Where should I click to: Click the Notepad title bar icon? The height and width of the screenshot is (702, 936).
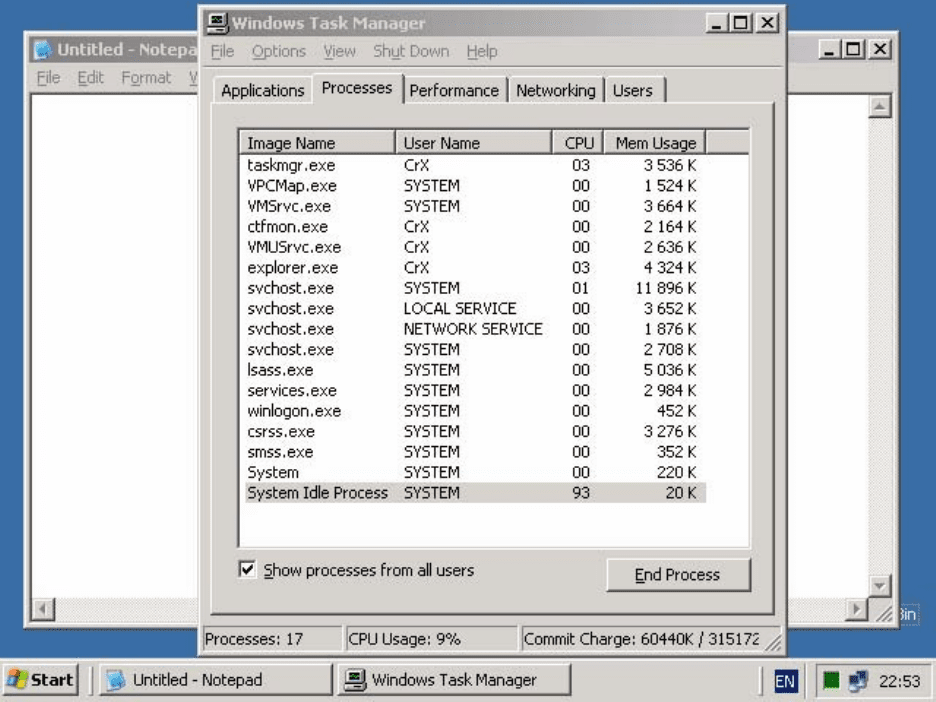[x=42, y=50]
